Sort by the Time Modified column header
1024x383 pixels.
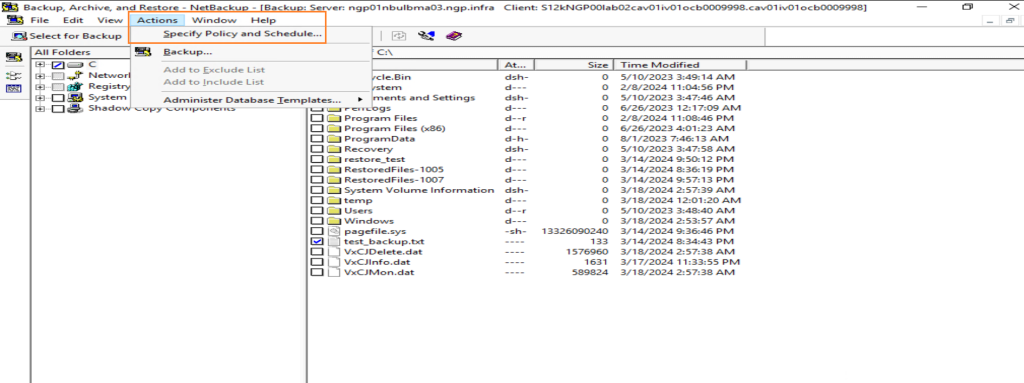point(680,65)
